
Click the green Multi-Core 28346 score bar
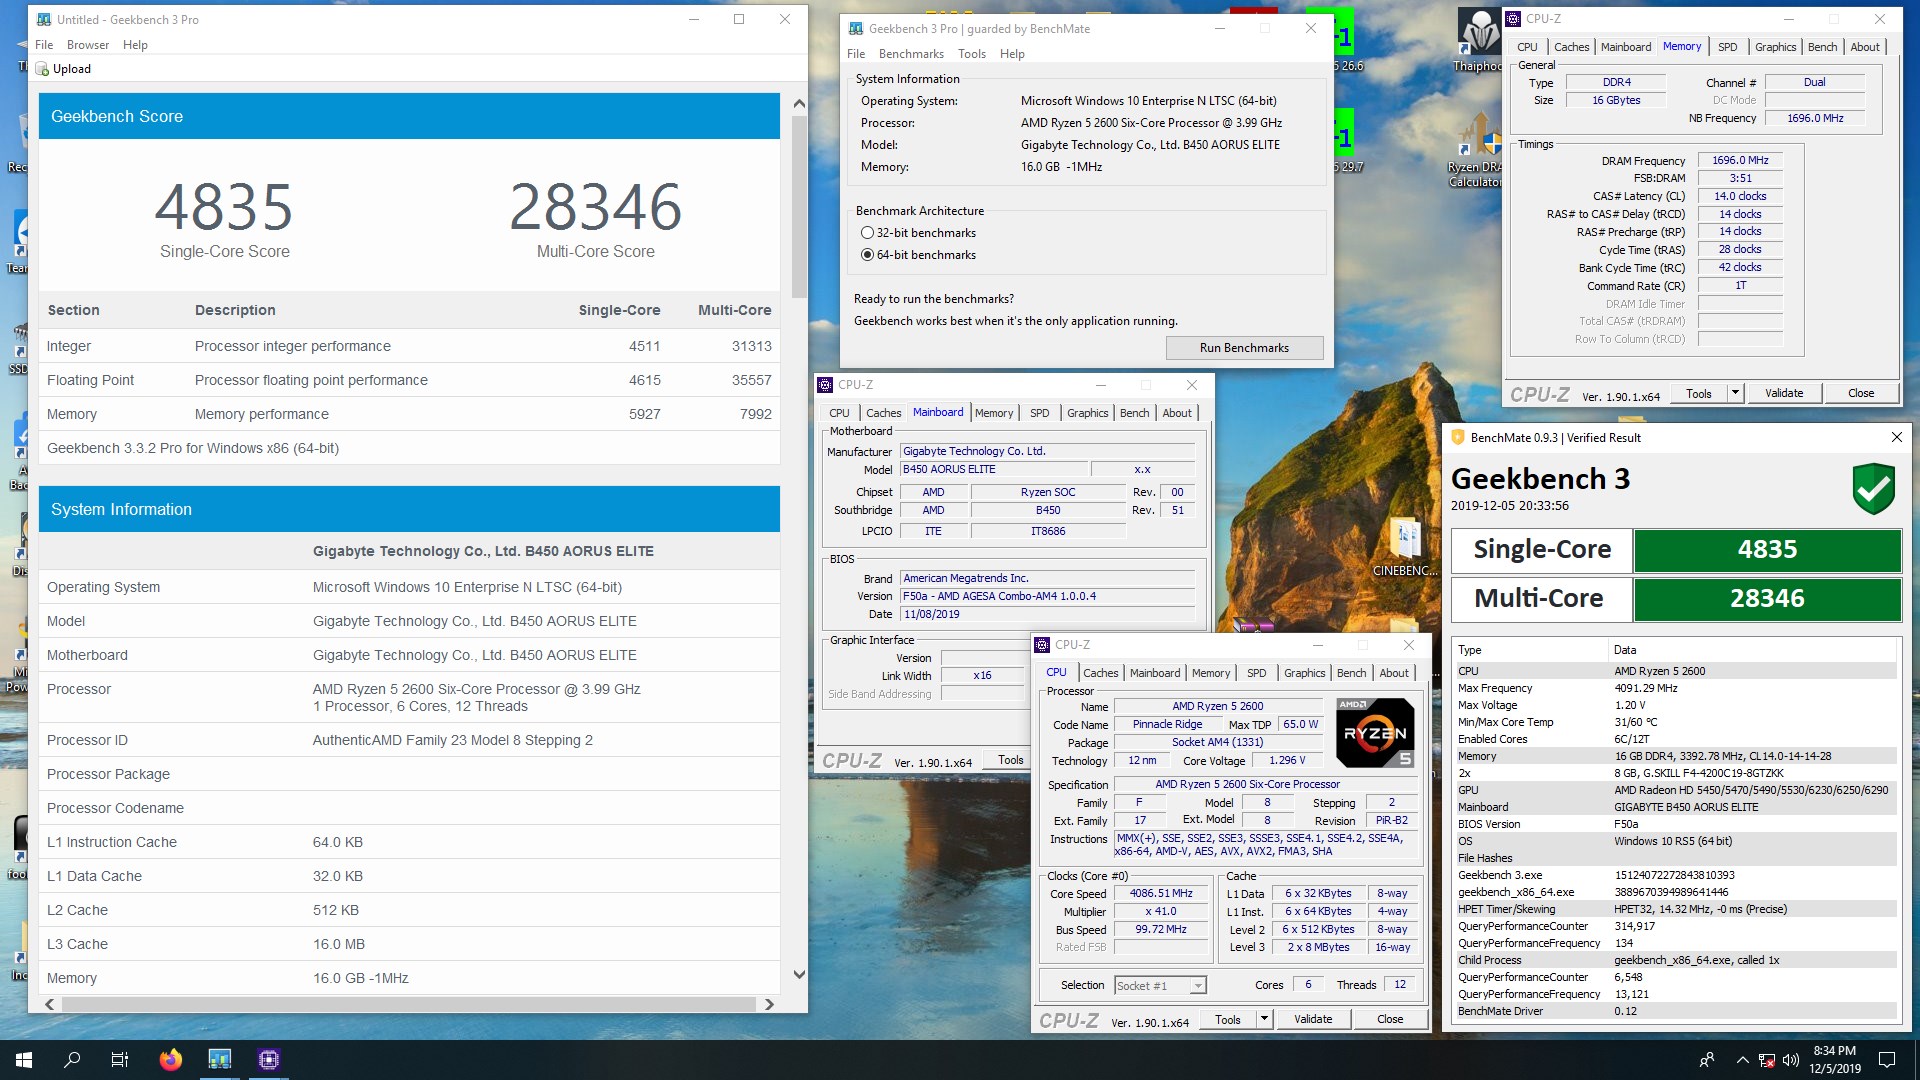click(x=1767, y=599)
